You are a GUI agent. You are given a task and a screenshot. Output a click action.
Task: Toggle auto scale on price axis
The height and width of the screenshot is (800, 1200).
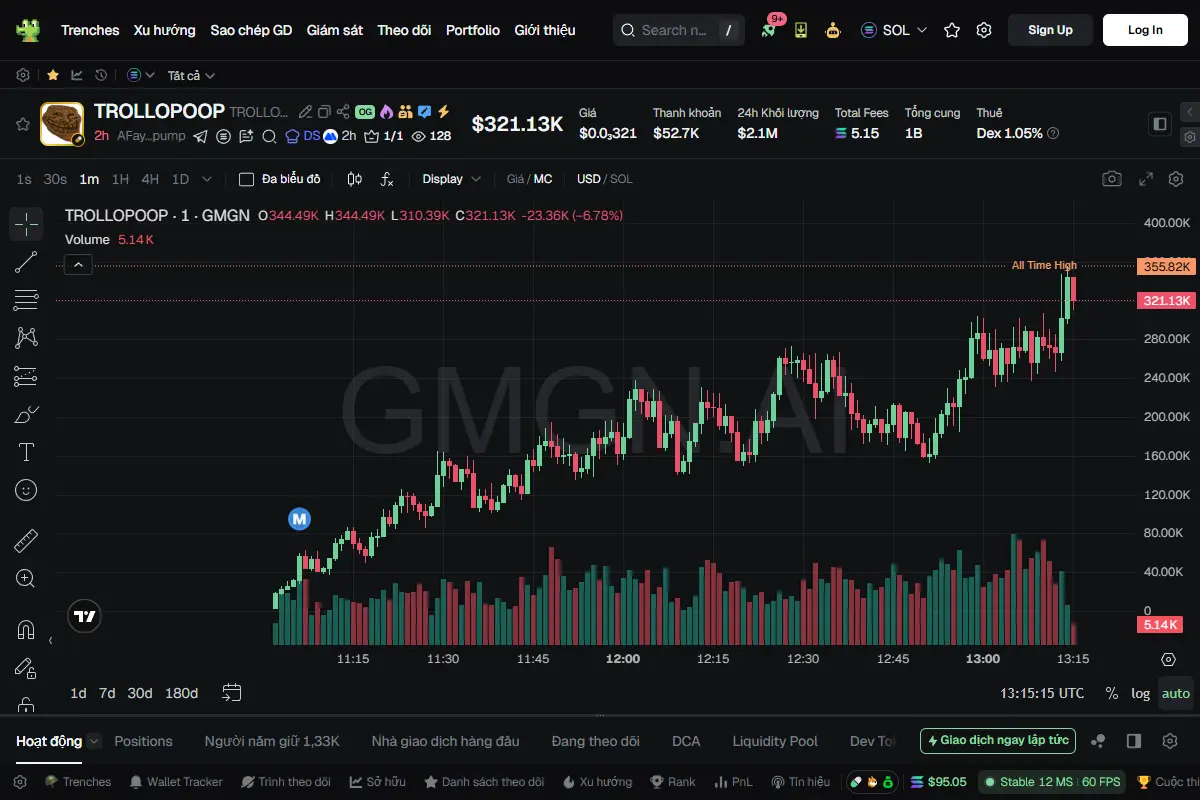(x=1176, y=693)
